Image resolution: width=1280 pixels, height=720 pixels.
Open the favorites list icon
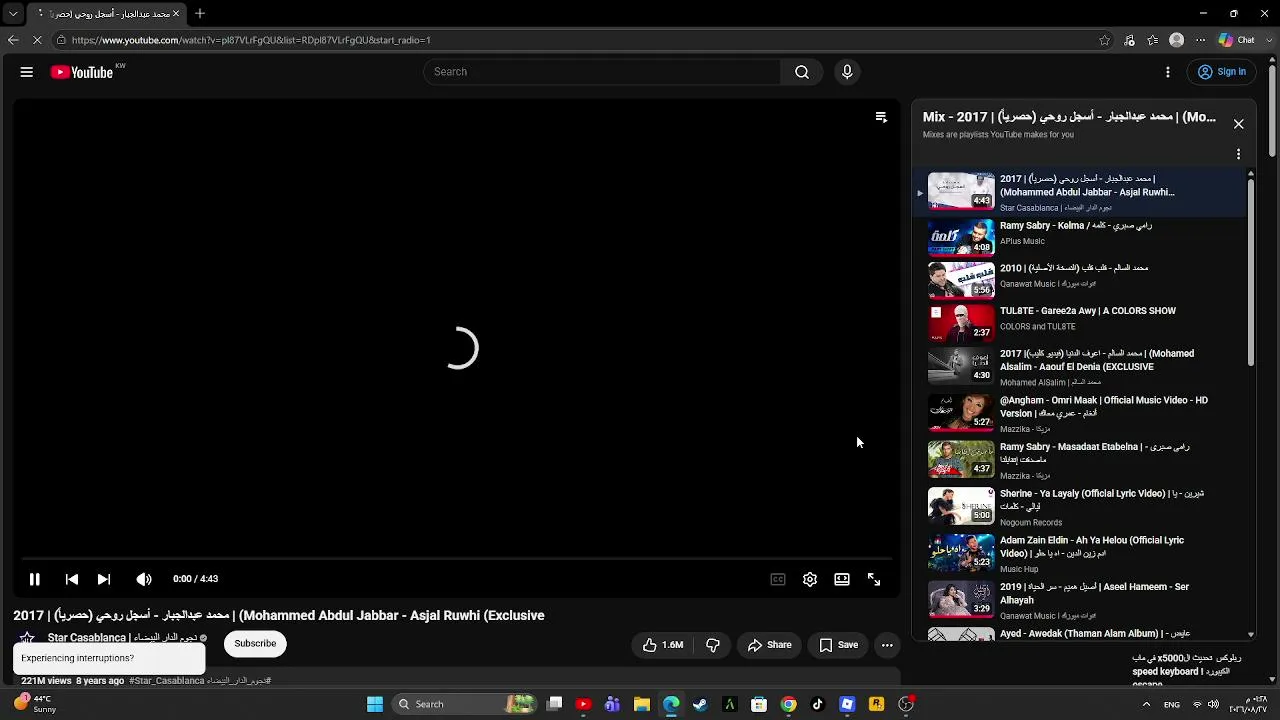click(x=1153, y=40)
